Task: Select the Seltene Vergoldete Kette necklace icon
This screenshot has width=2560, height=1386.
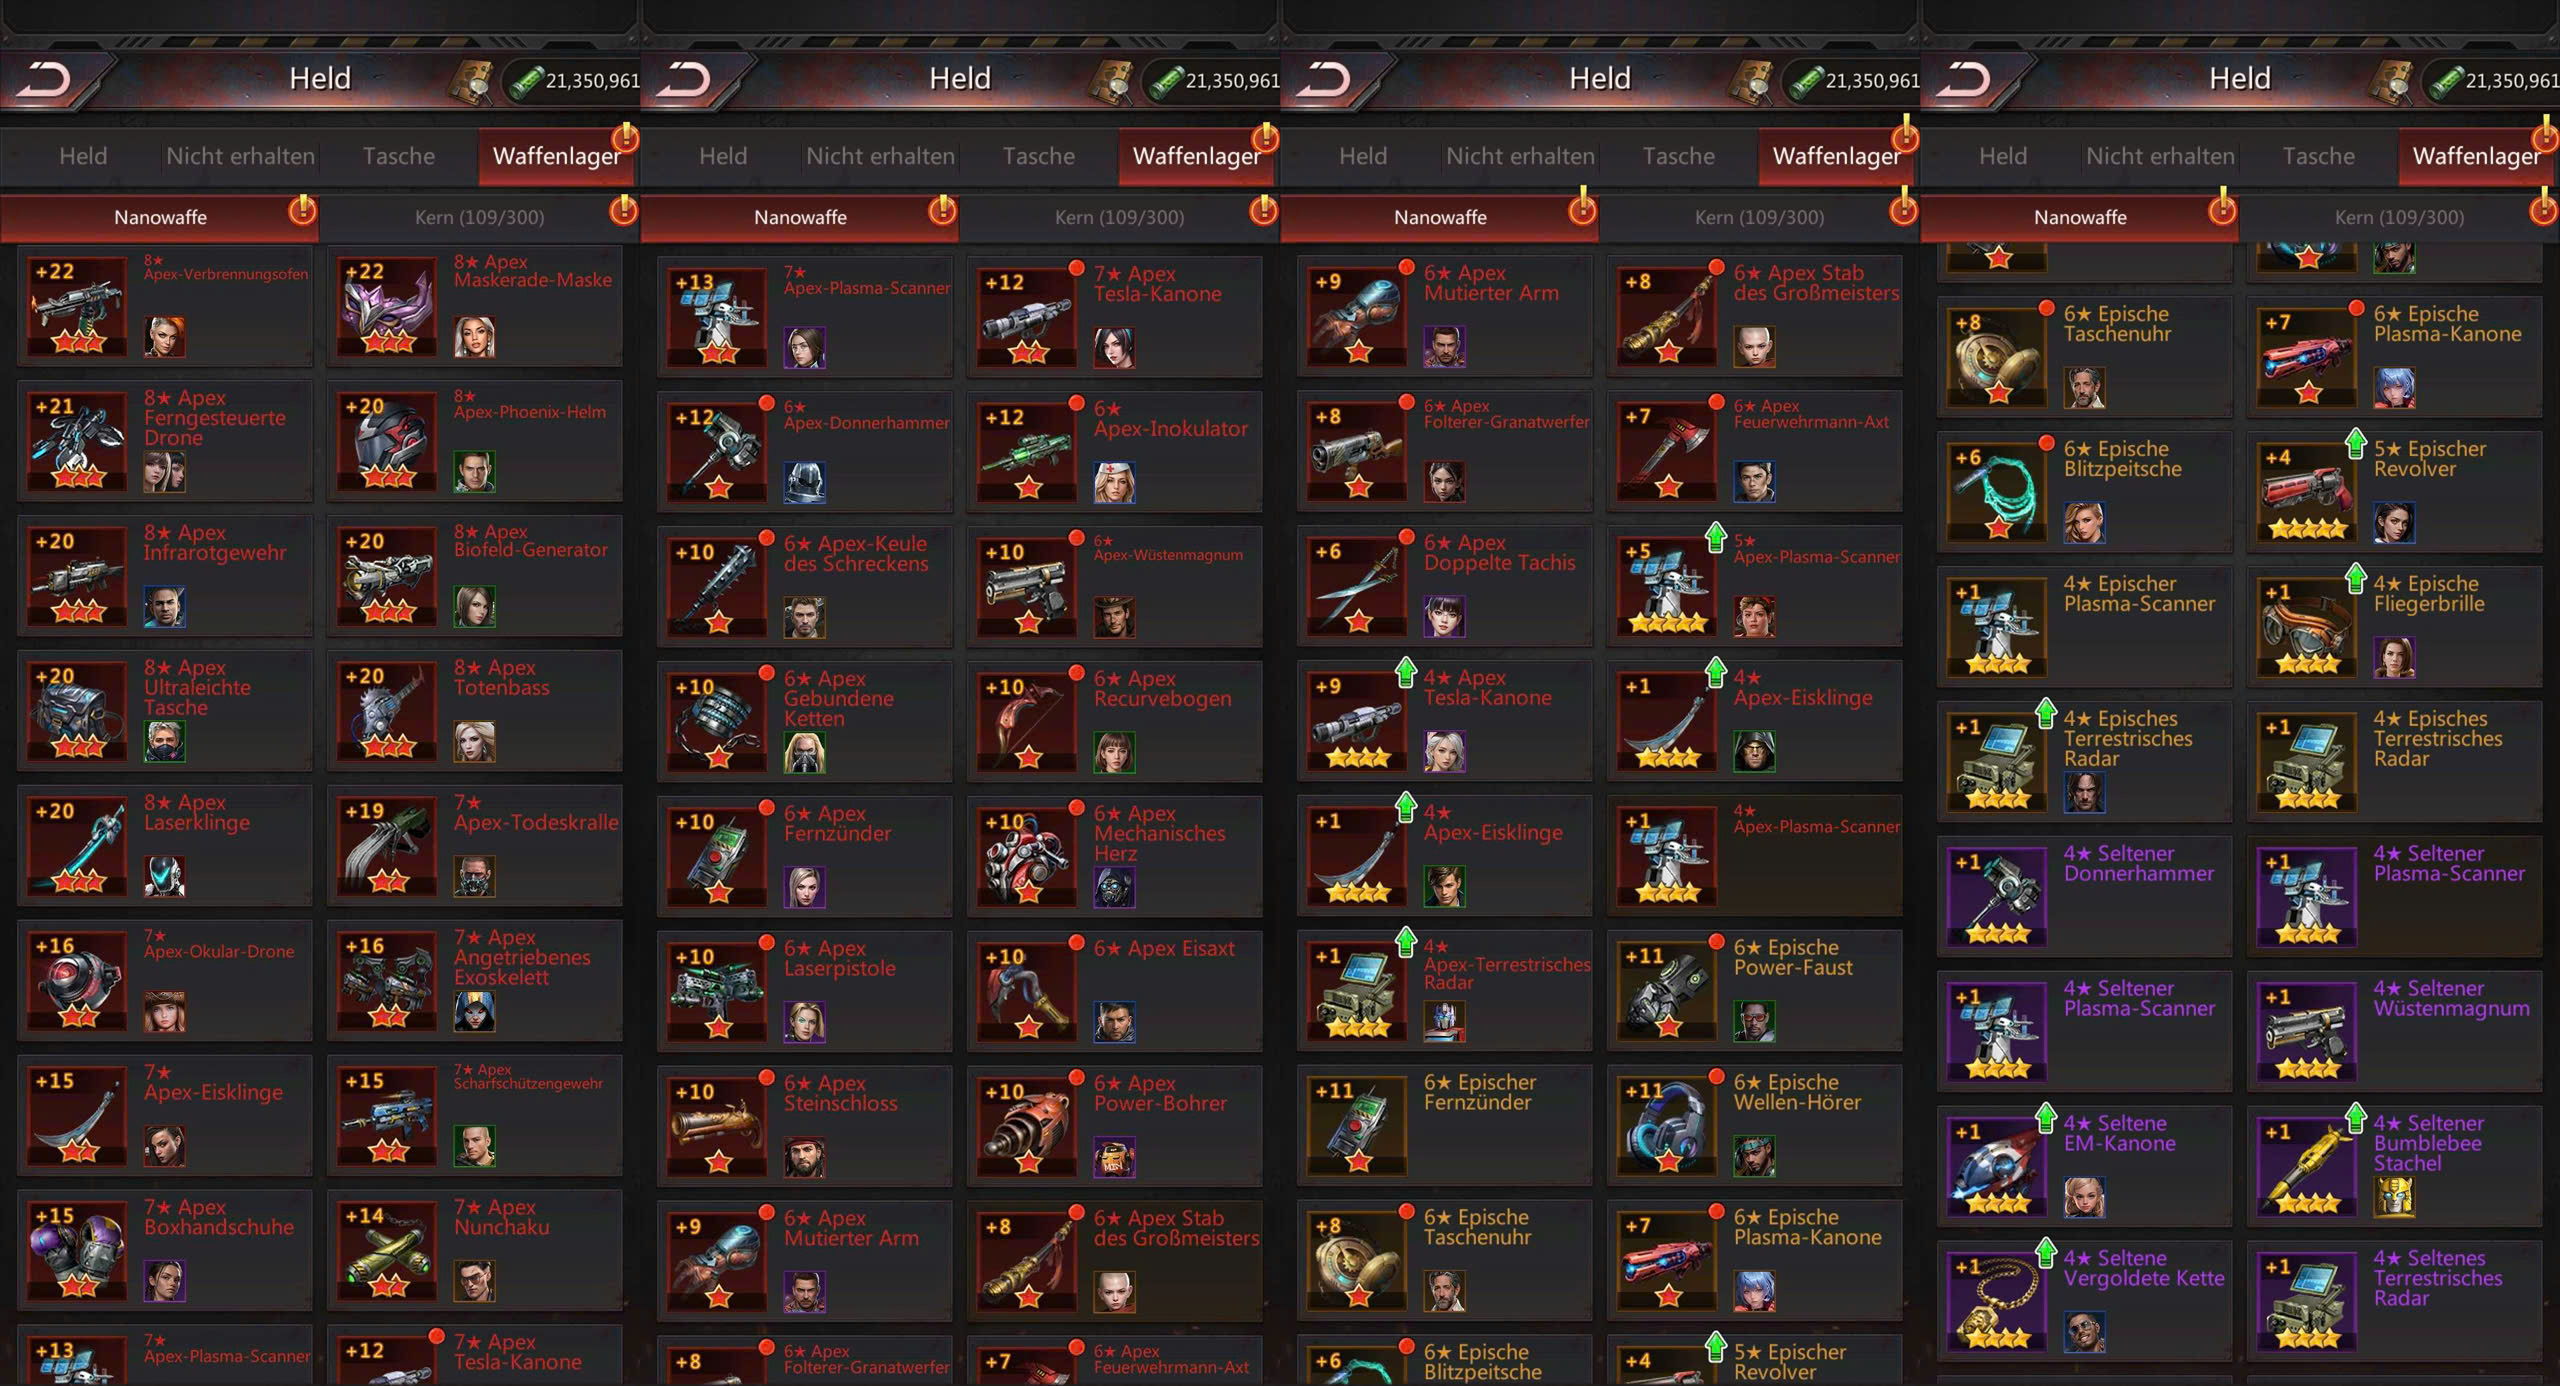Action: (x=1997, y=1302)
